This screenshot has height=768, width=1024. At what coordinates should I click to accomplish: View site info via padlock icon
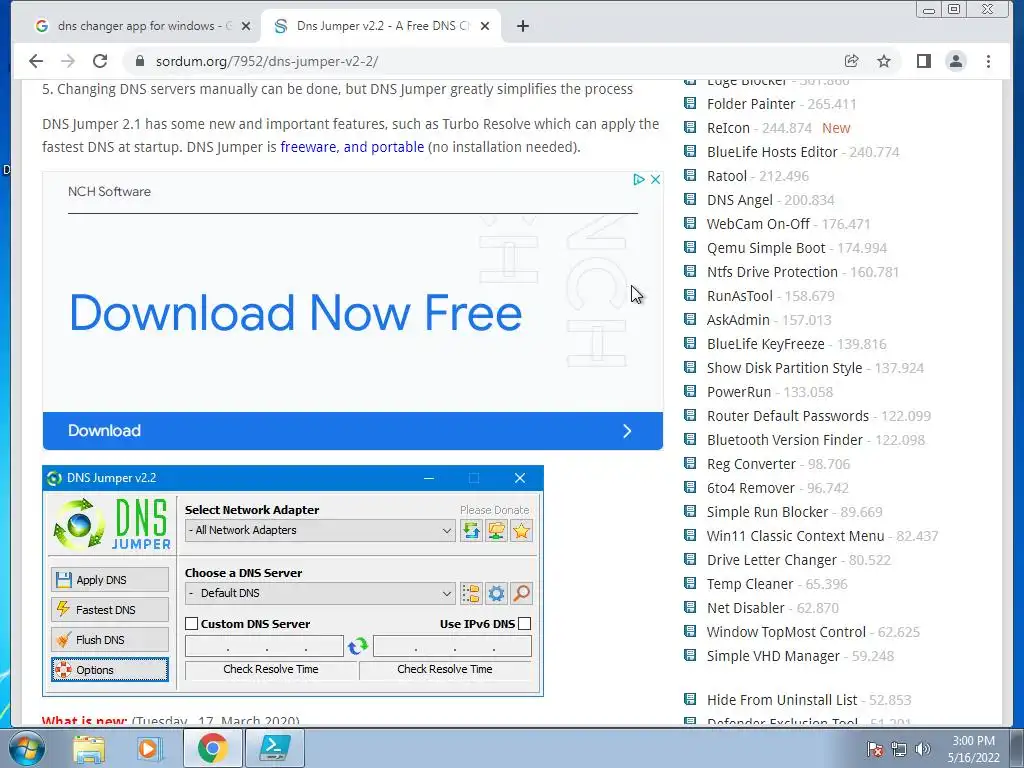[x=139, y=61]
